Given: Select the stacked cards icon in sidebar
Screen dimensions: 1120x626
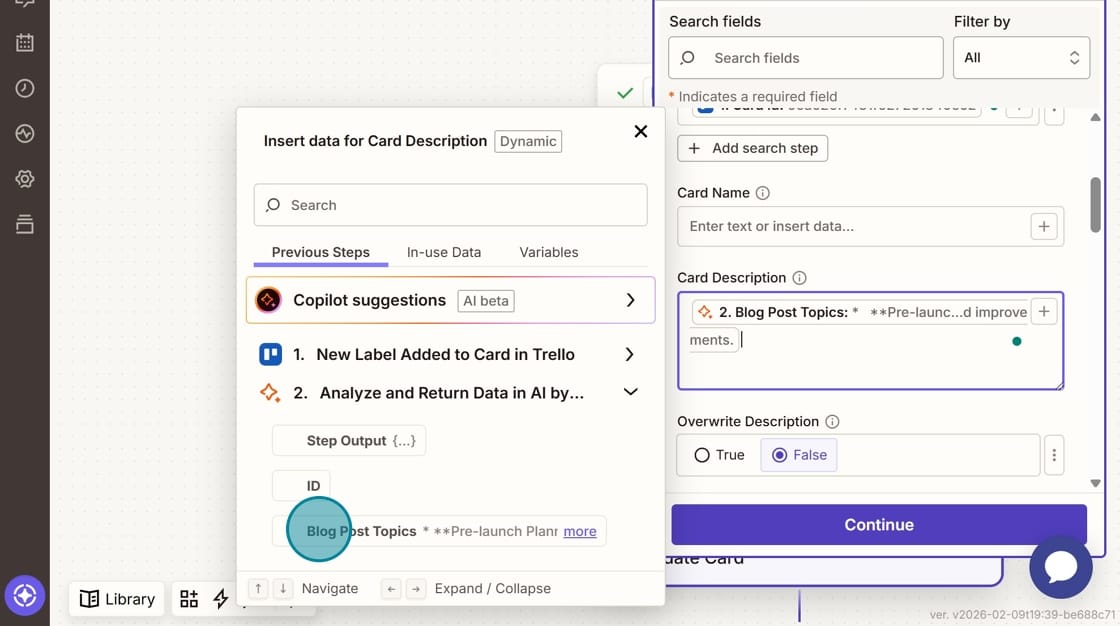Looking at the screenshot, I should (x=24, y=223).
